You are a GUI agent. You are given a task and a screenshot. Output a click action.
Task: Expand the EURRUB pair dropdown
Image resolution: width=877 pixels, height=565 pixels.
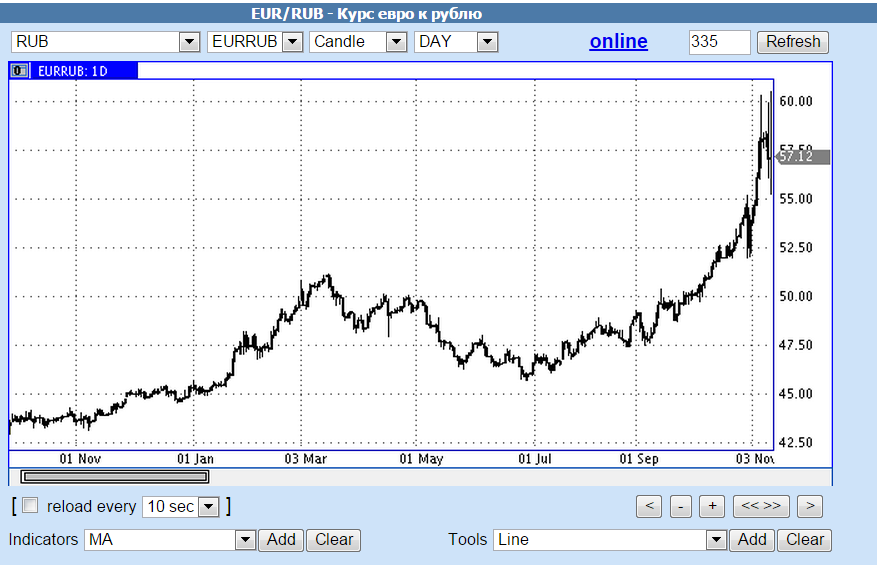292,42
